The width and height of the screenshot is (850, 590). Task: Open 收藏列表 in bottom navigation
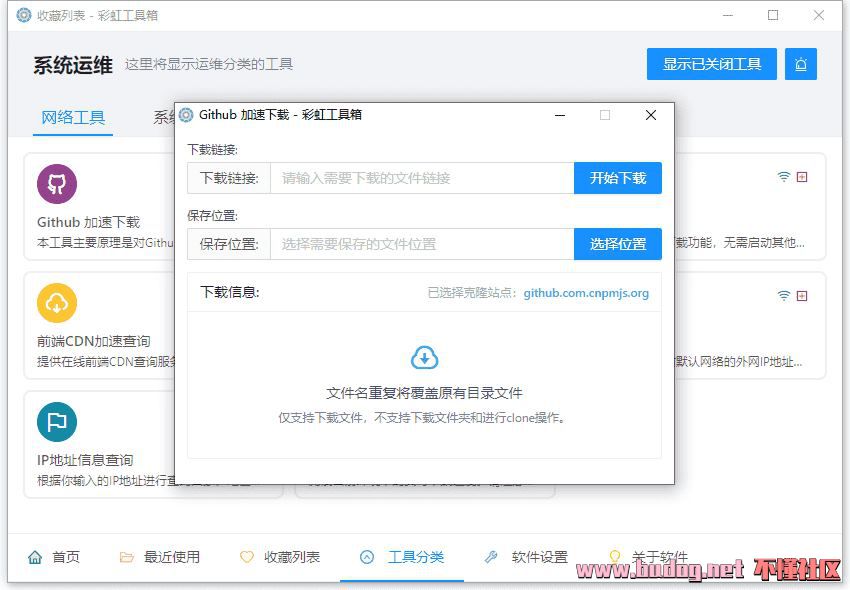[x=280, y=557]
